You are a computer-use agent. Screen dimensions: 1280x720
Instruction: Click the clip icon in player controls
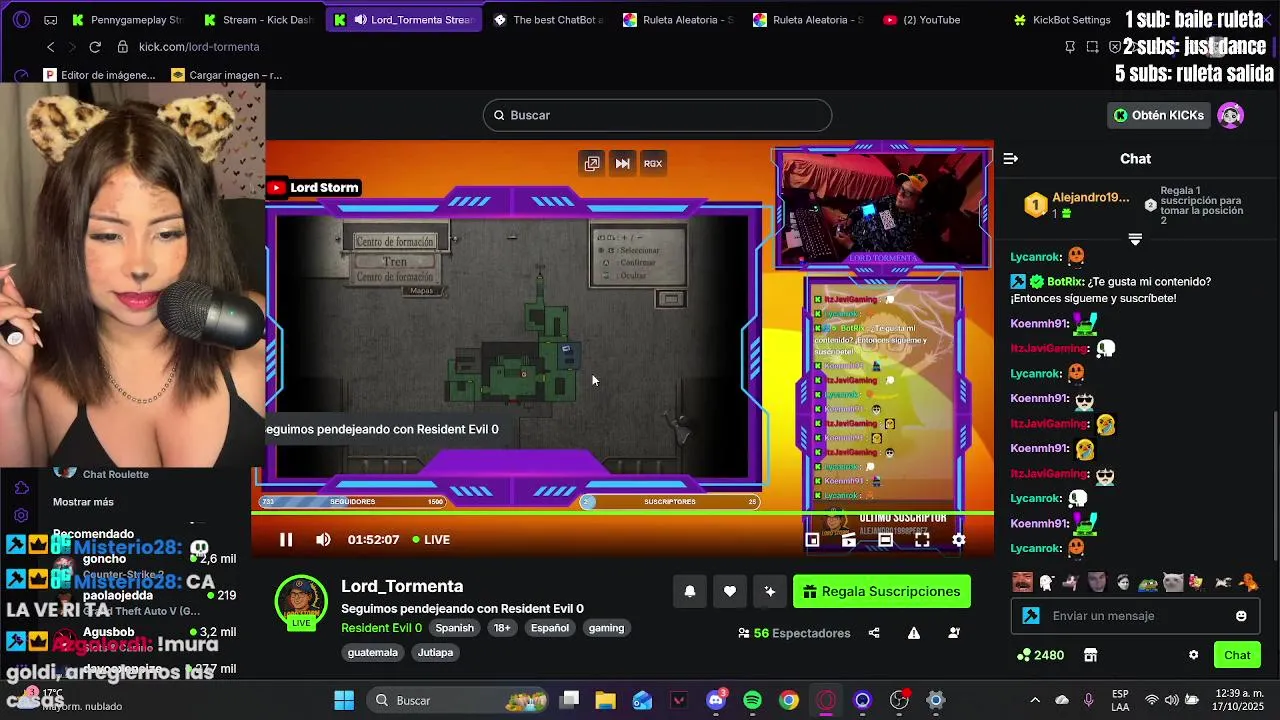pyautogui.click(x=849, y=540)
